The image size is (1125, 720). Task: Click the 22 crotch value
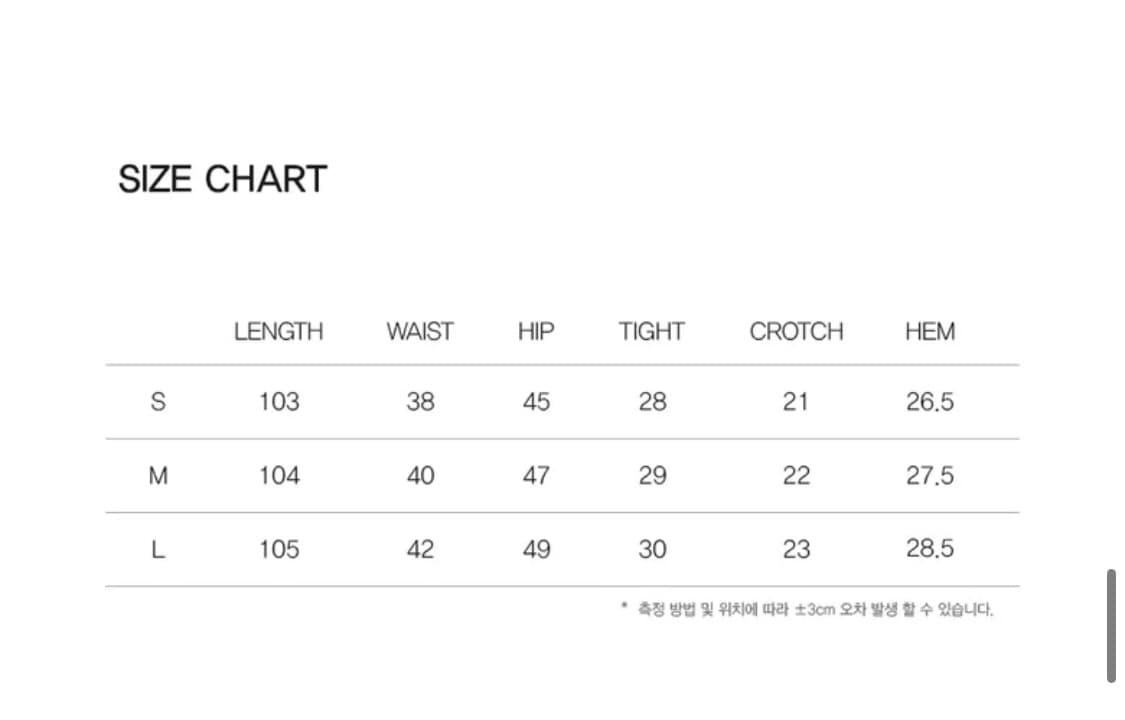[x=796, y=476]
